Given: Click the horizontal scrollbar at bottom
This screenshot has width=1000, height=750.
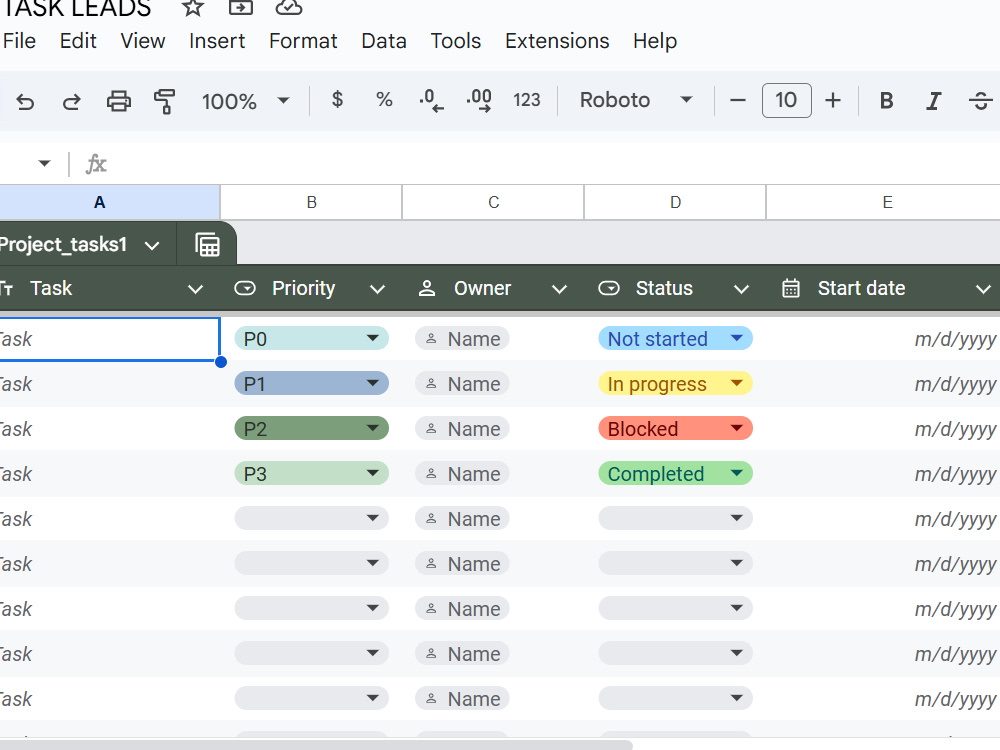Looking at the screenshot, I should click(x=316, y=745).
